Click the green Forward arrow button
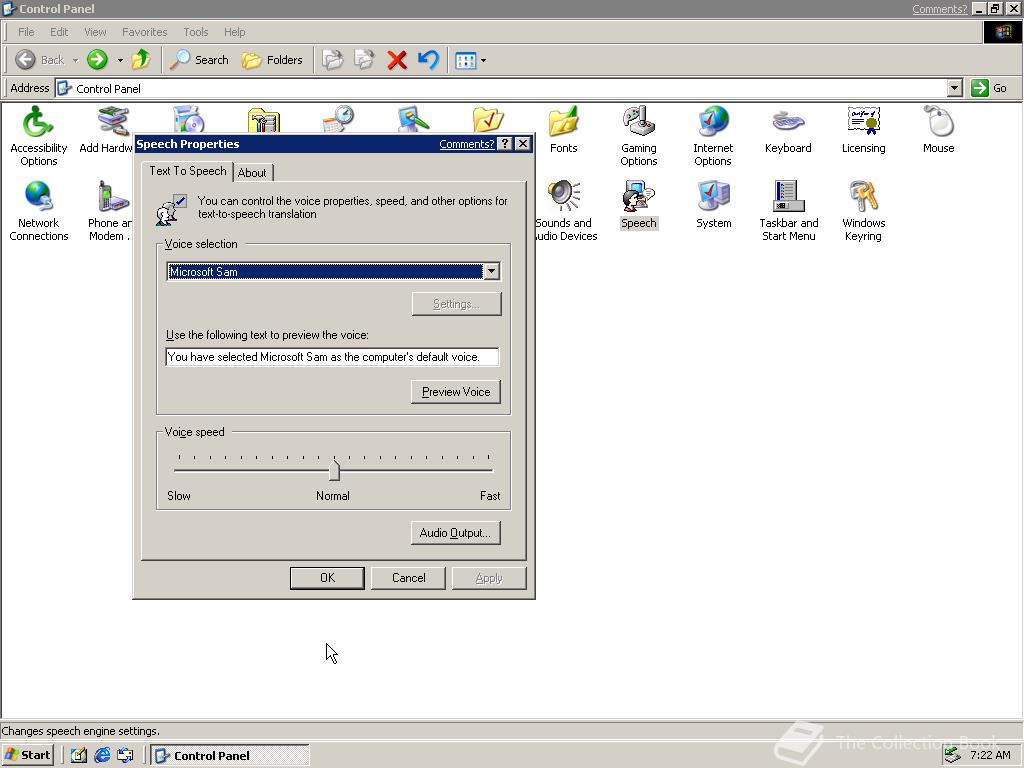This screenshot has height=768, width=1024. point(97,60)
